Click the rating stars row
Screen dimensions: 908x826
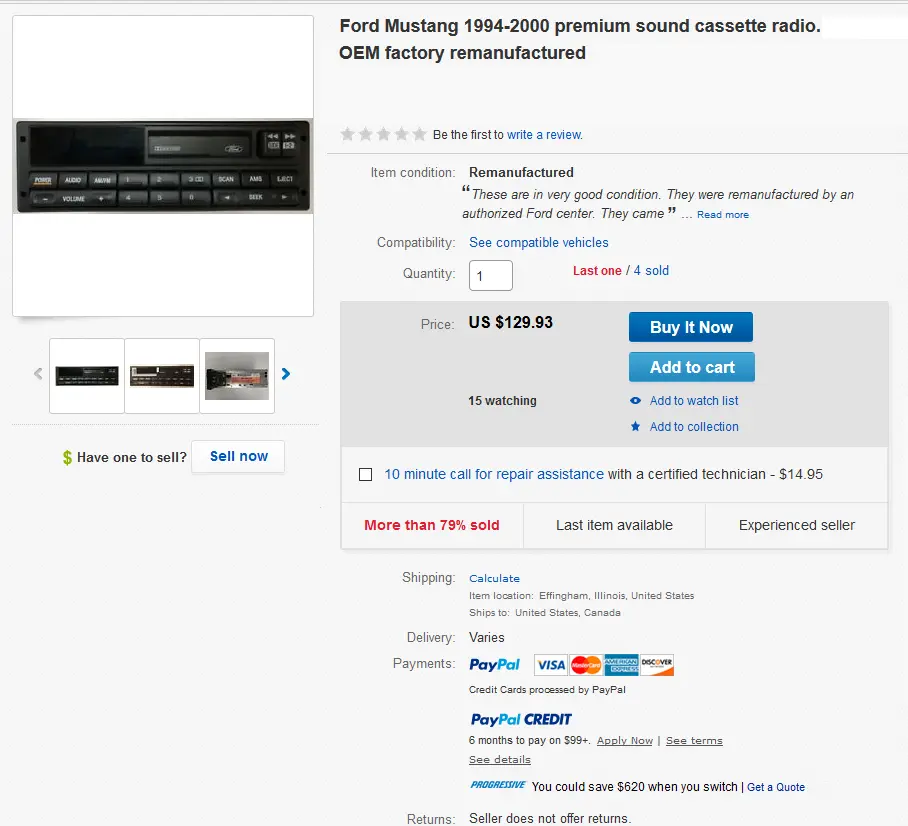[383, 134]
